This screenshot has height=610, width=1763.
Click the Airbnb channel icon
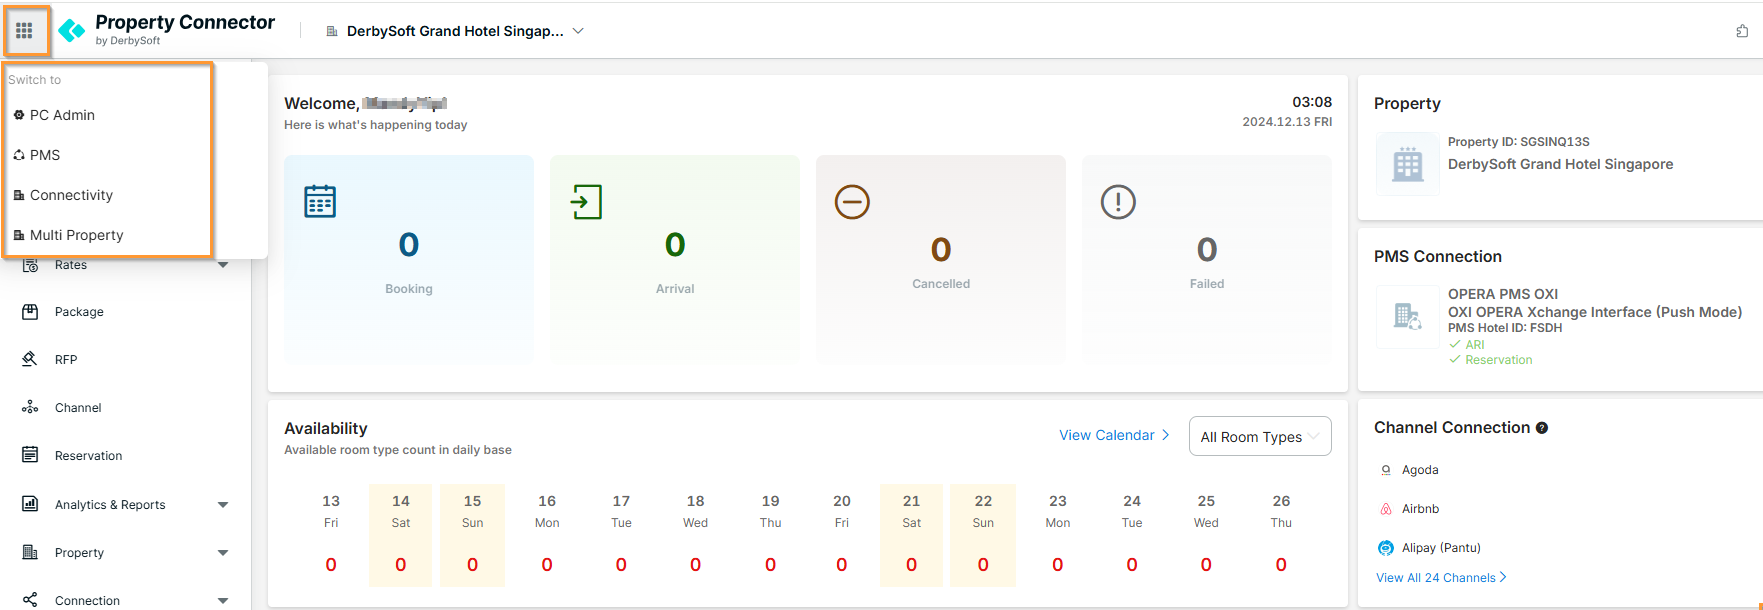[1386, 509]
